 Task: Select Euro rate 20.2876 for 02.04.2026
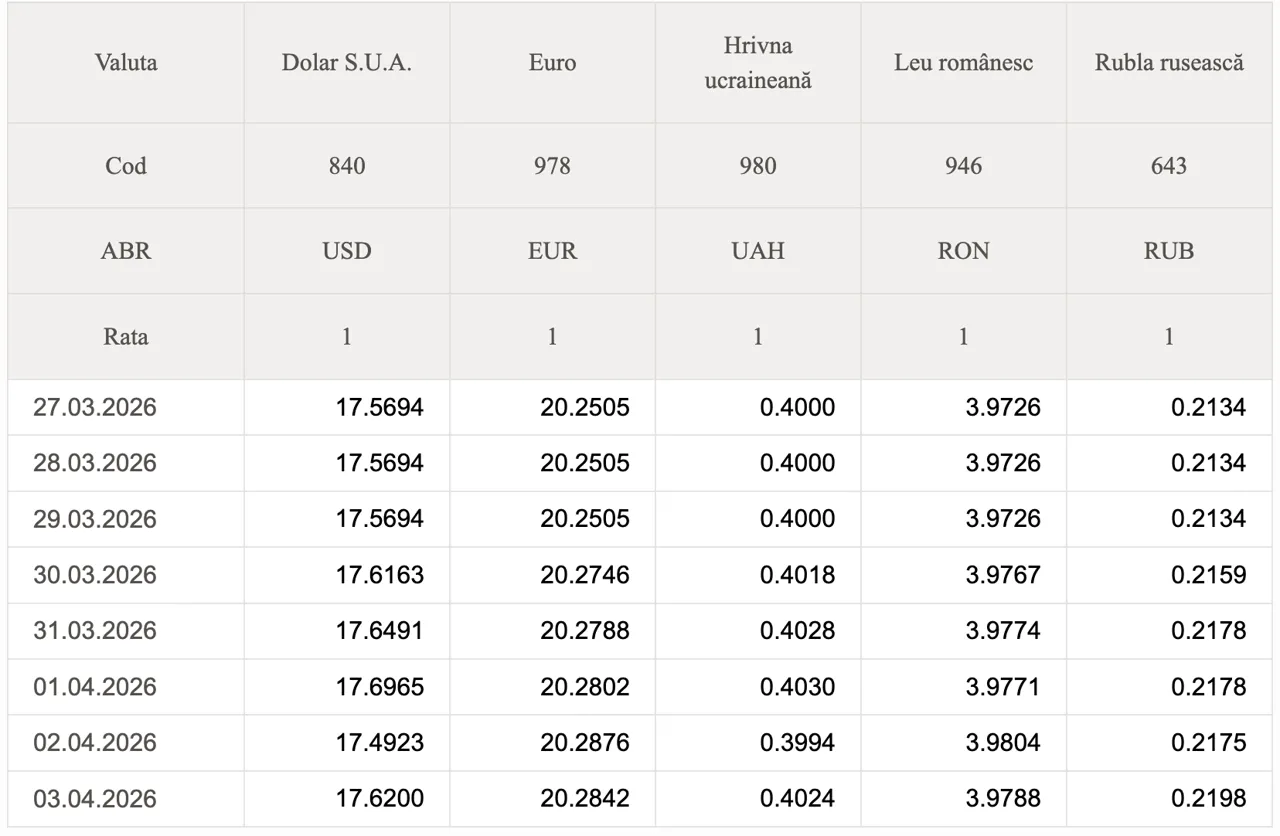click(585, 743)
